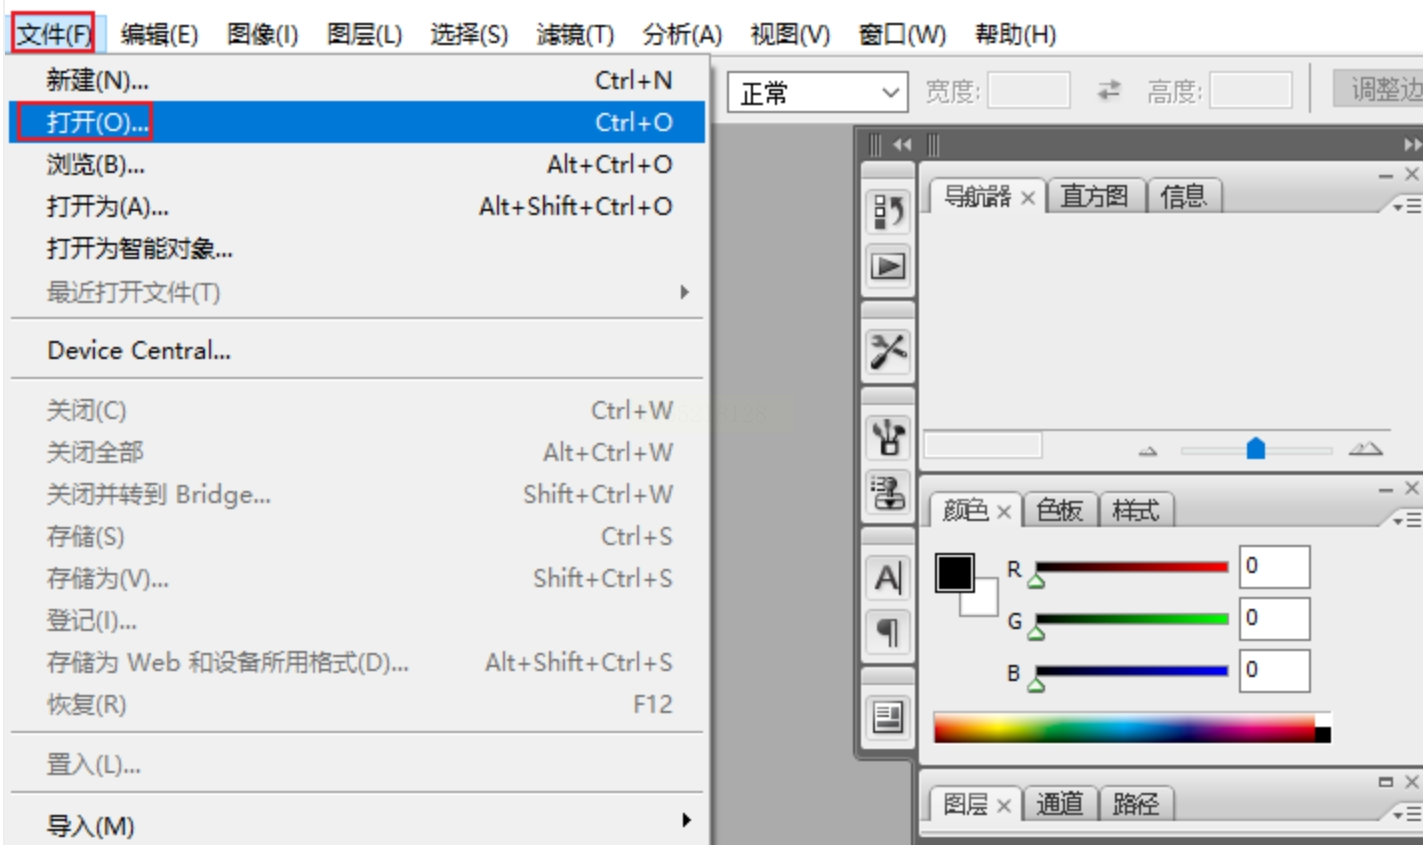Viewport: 1423px width, 845px height.
Task: Open the Actions panel play icon
Action: (x=888, y=266)
